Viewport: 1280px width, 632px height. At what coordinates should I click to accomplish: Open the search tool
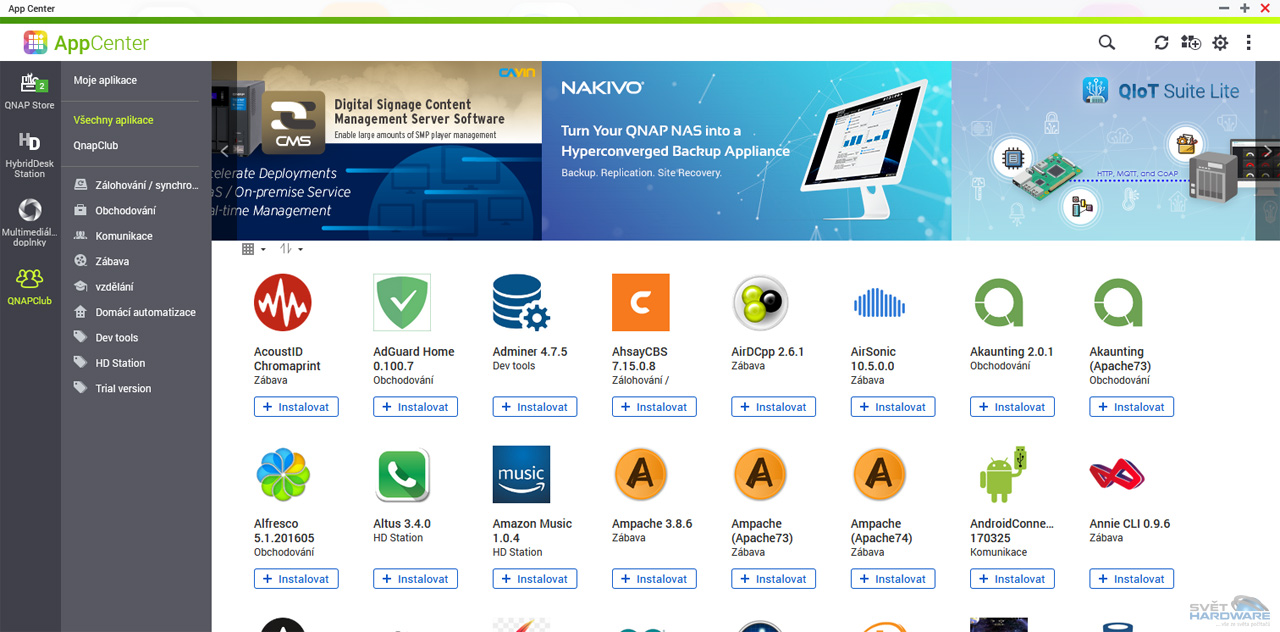pyautogui.click(x=1106, y=43)
